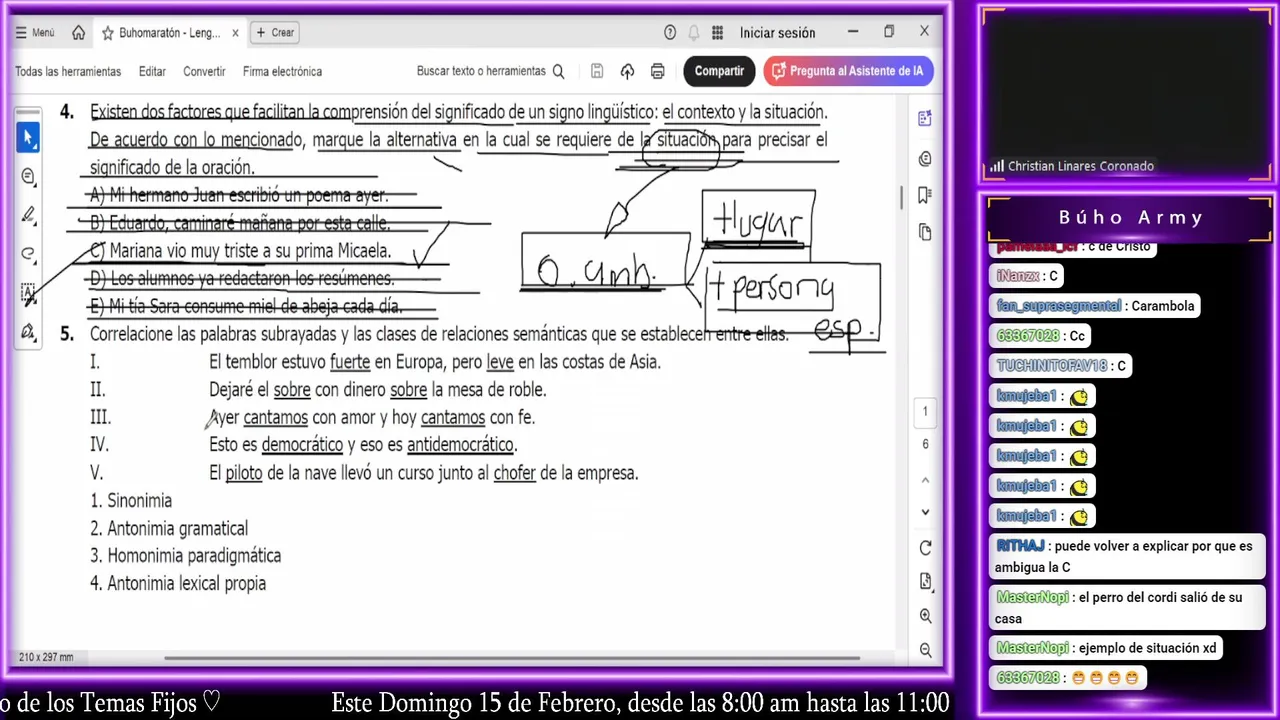Click Pregunta al Asistente de IA
1280x720 pixels.
pos(848,71)
